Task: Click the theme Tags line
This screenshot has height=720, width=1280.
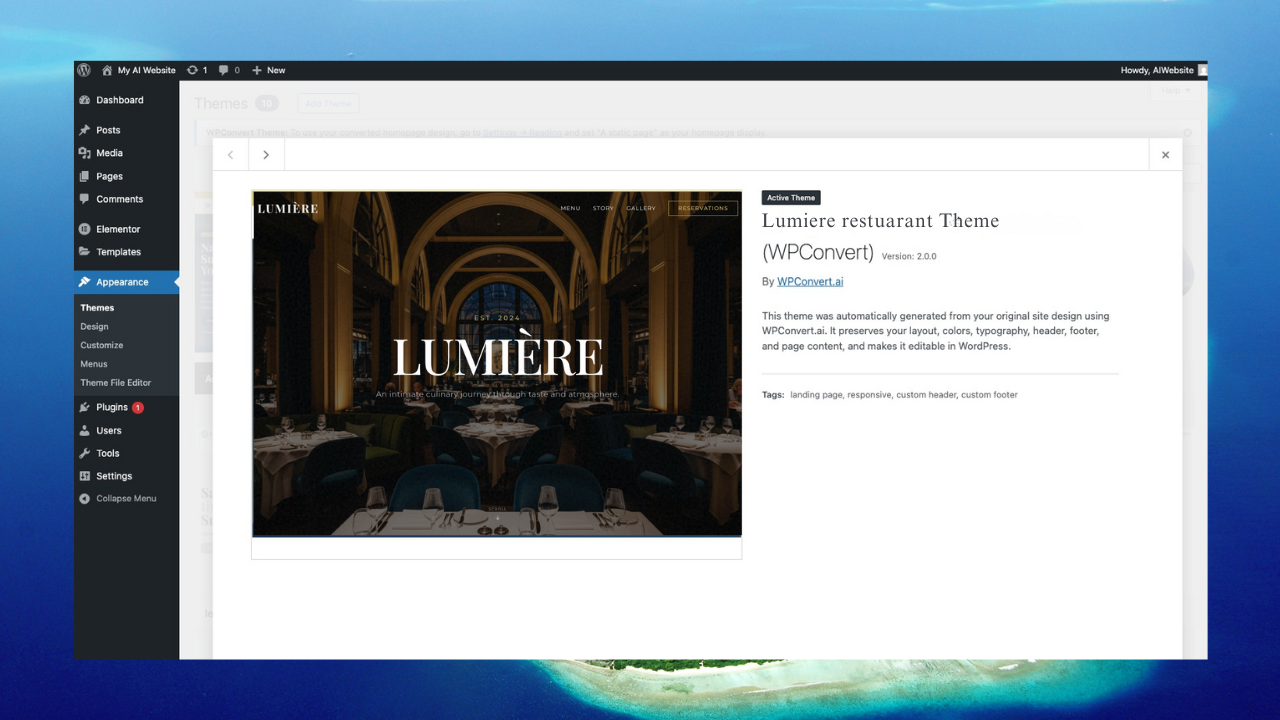Action: pos(890,395)
